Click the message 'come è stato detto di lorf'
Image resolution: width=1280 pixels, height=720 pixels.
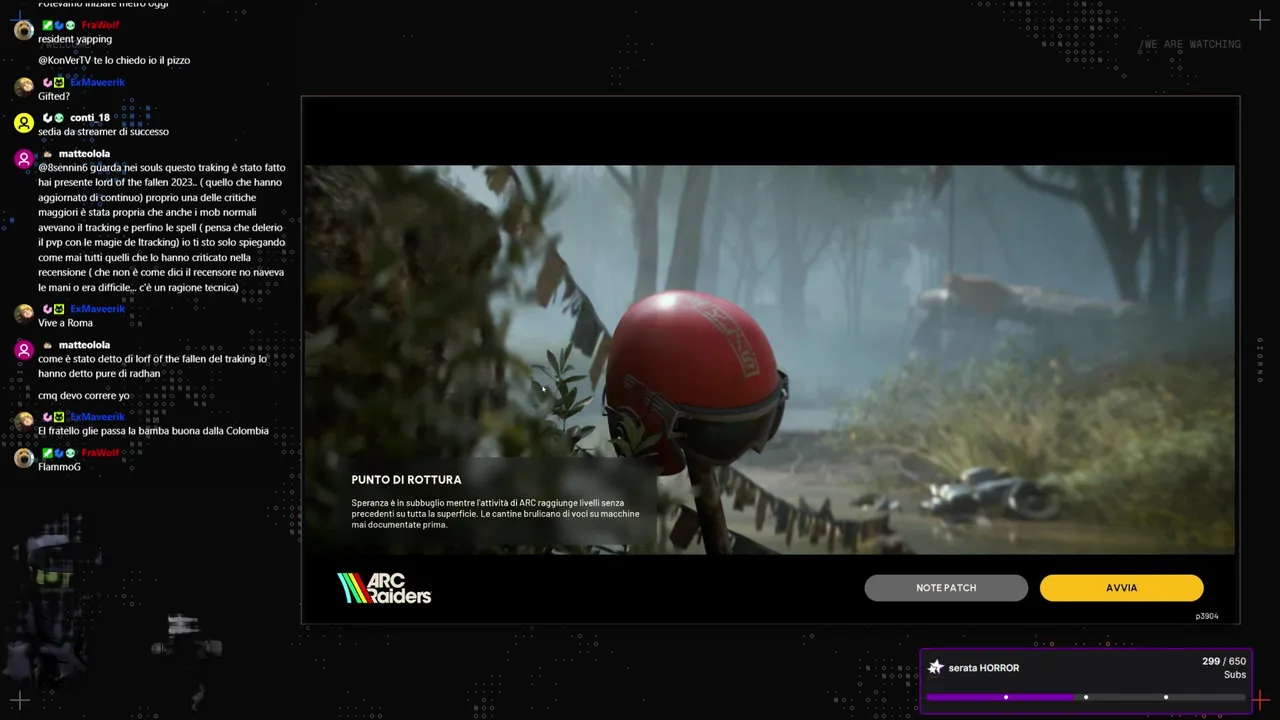click(153, 366)
